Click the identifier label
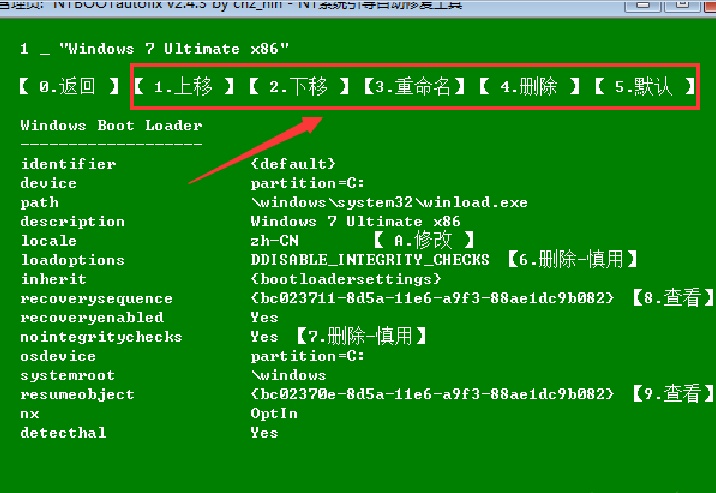 [x=68, y=164]
